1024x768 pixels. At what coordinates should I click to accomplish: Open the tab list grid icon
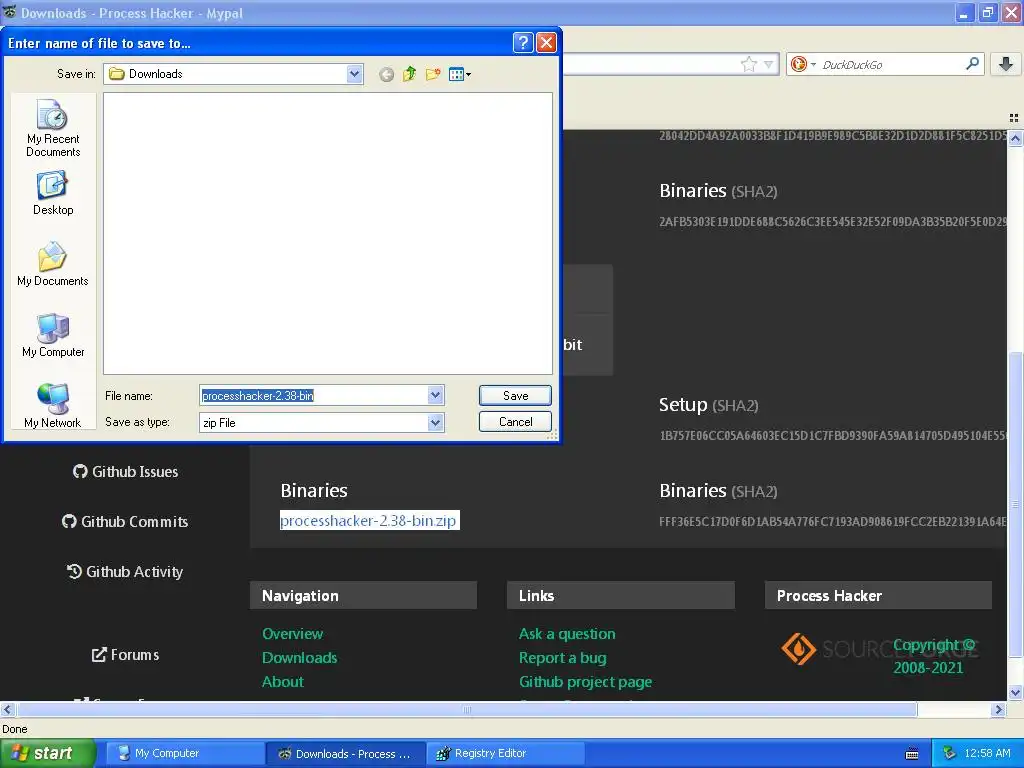point(1014,118)
